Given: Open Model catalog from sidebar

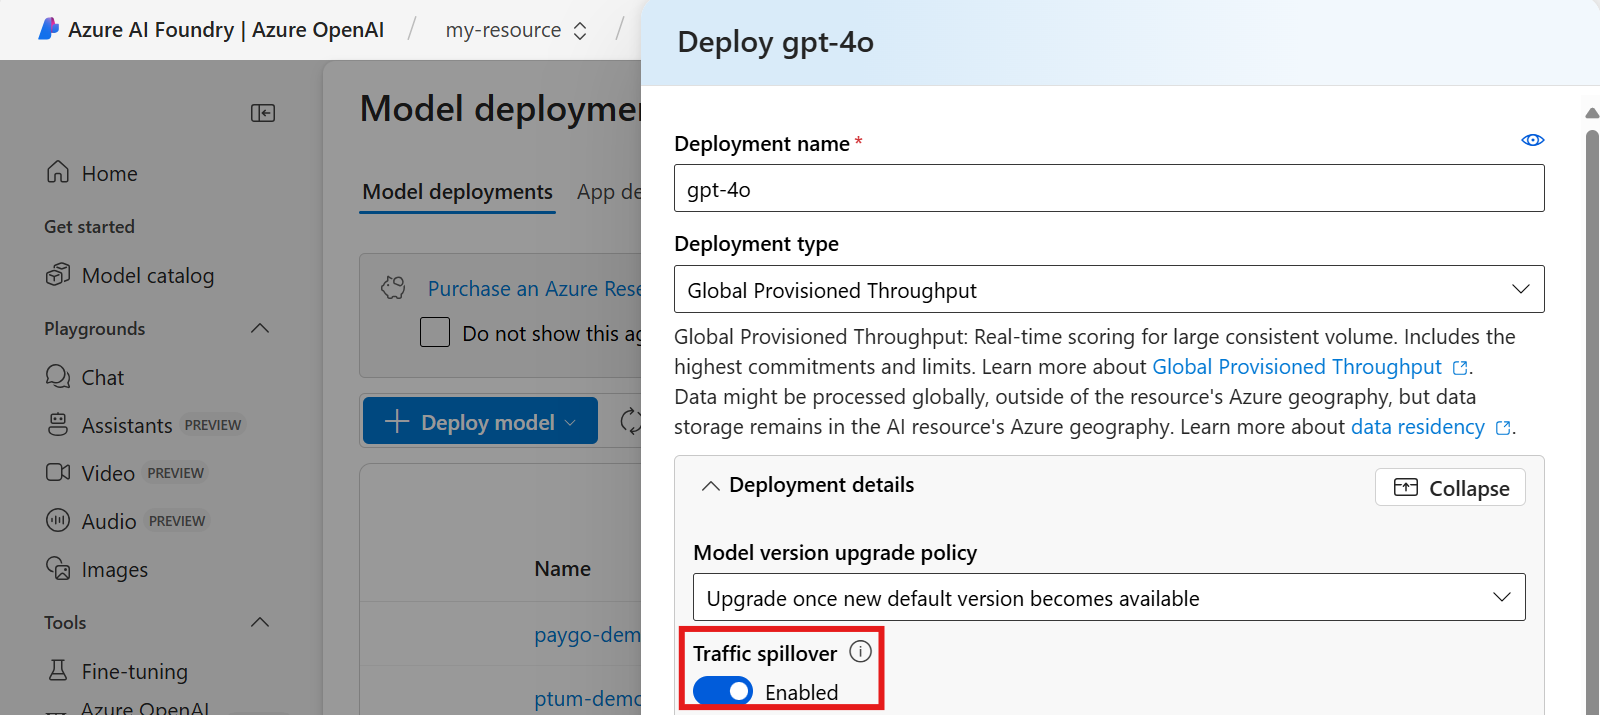Looking at the screenshot, I should coord(147,276).
